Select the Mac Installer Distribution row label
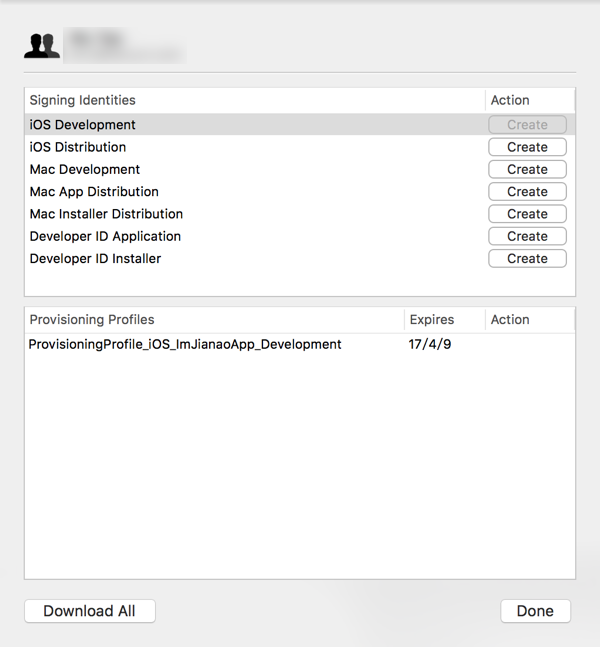The width and height of the screenshot is (600, 647). [106, 214]
